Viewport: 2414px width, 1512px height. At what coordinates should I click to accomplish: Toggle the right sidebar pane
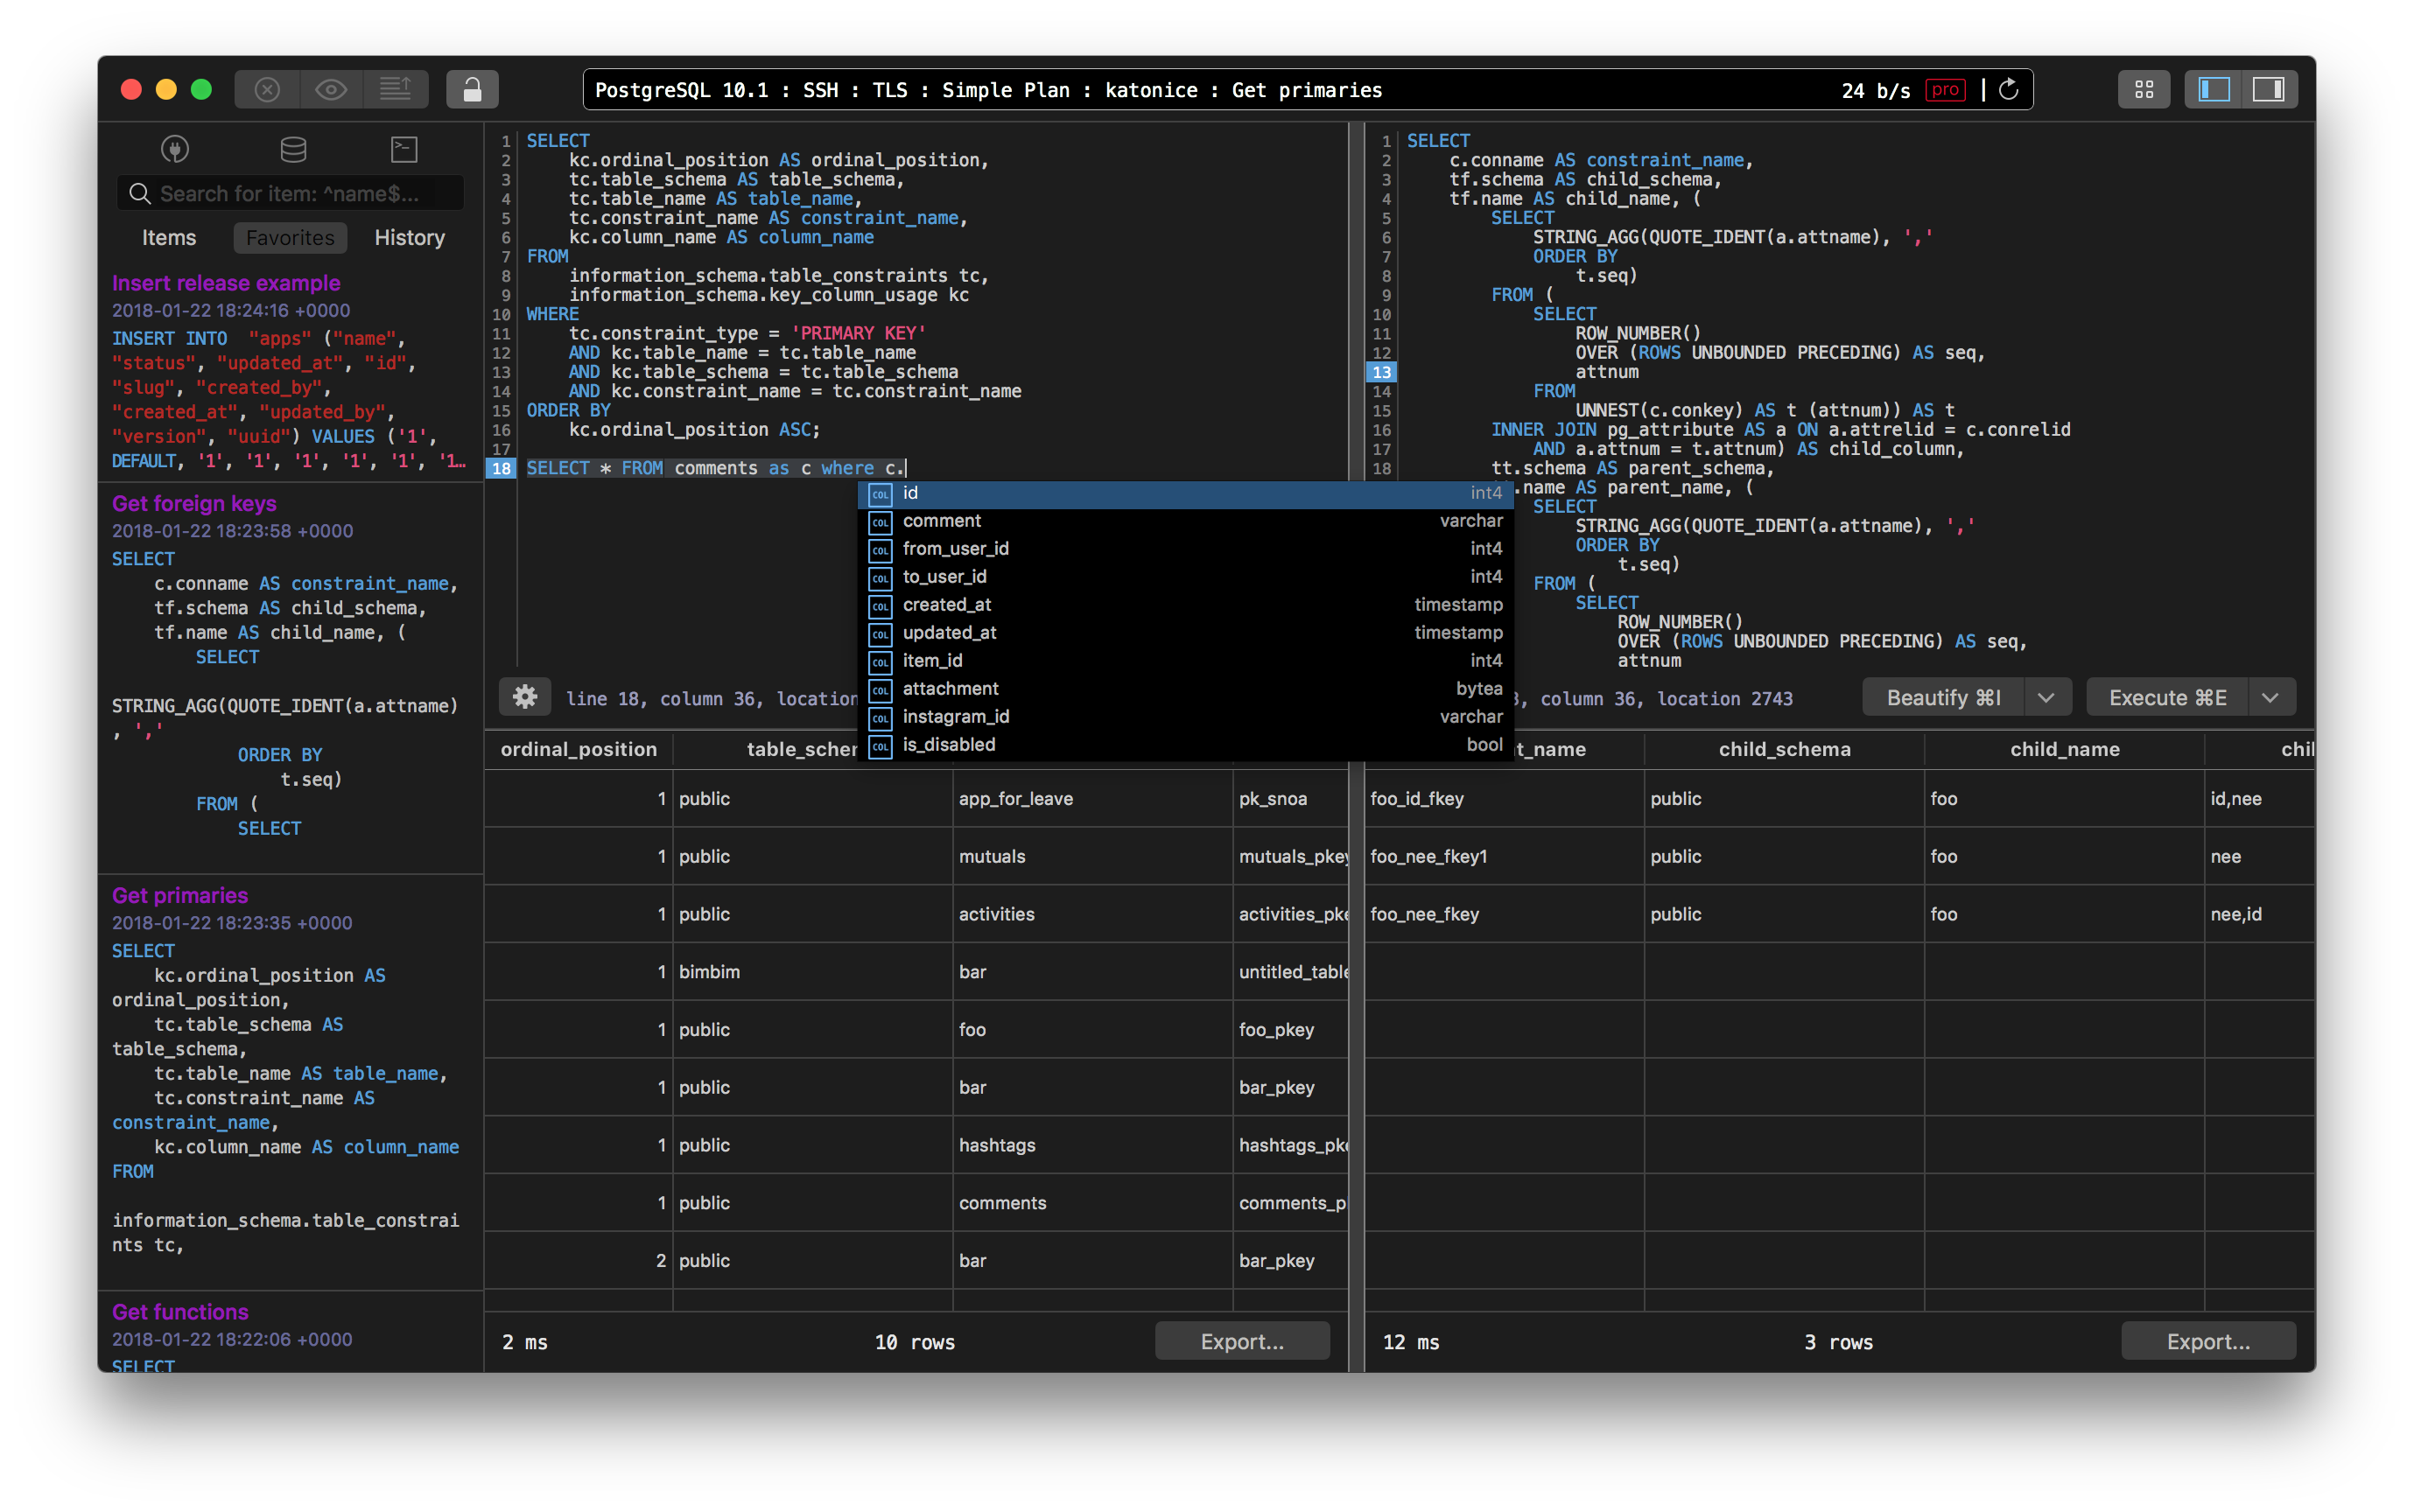2267,90
